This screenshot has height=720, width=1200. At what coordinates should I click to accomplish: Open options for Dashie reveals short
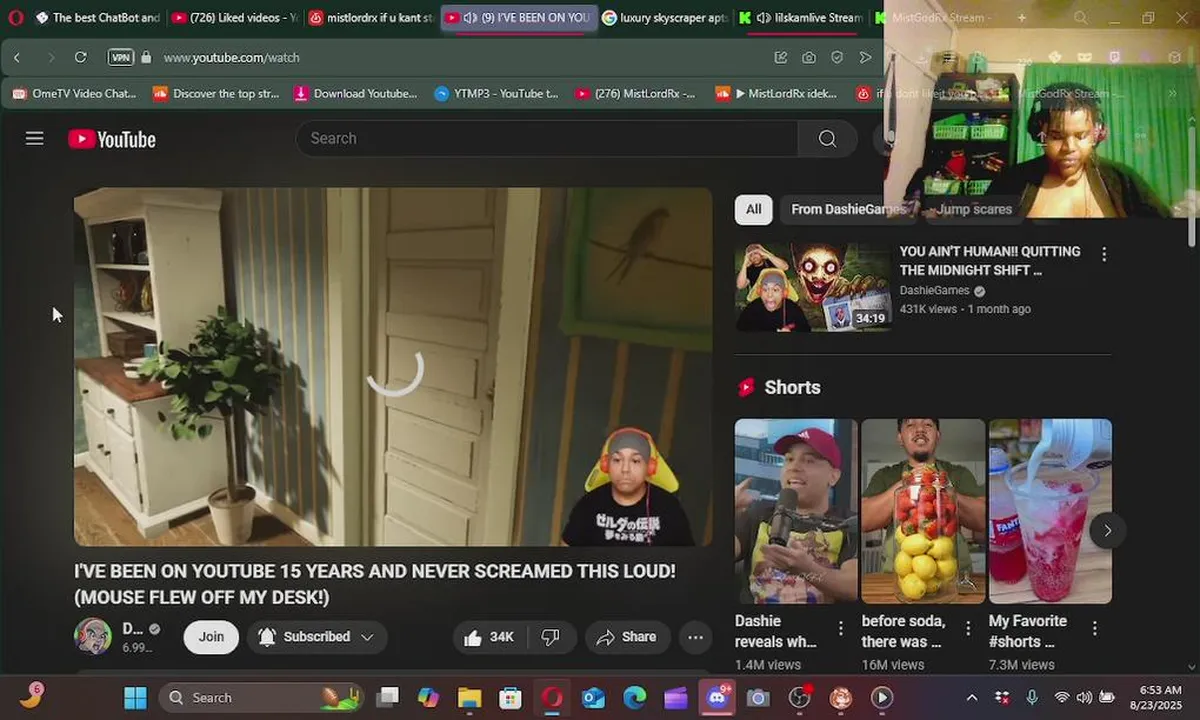841,628
